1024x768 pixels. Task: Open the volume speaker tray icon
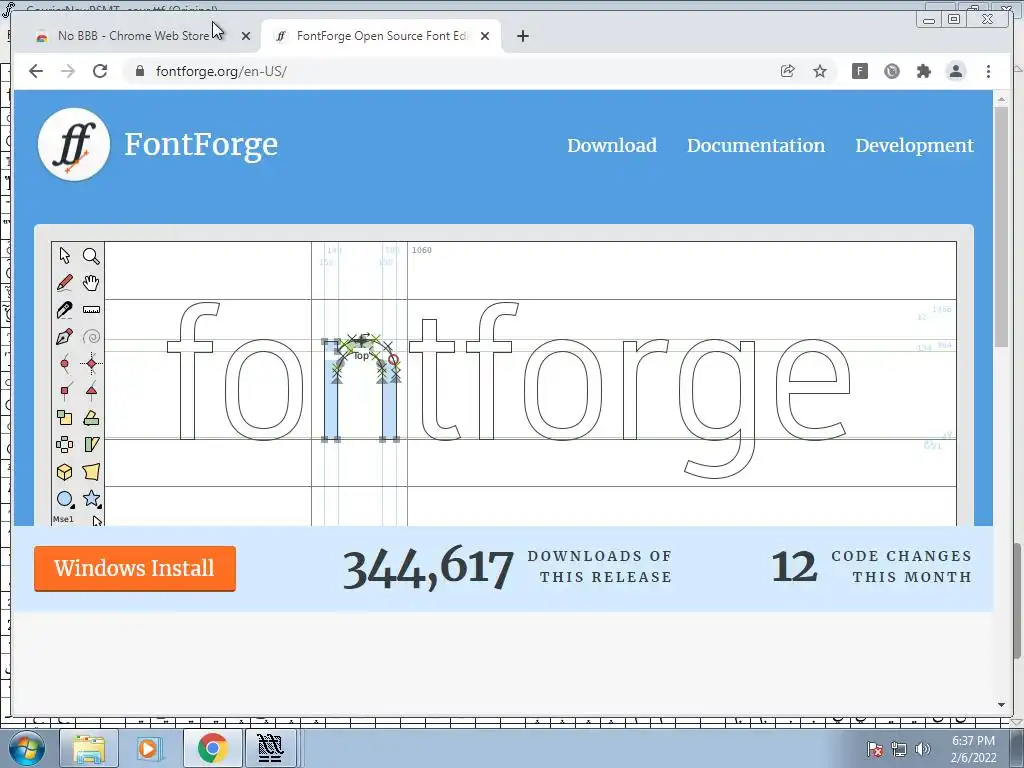tap(923, 749)
